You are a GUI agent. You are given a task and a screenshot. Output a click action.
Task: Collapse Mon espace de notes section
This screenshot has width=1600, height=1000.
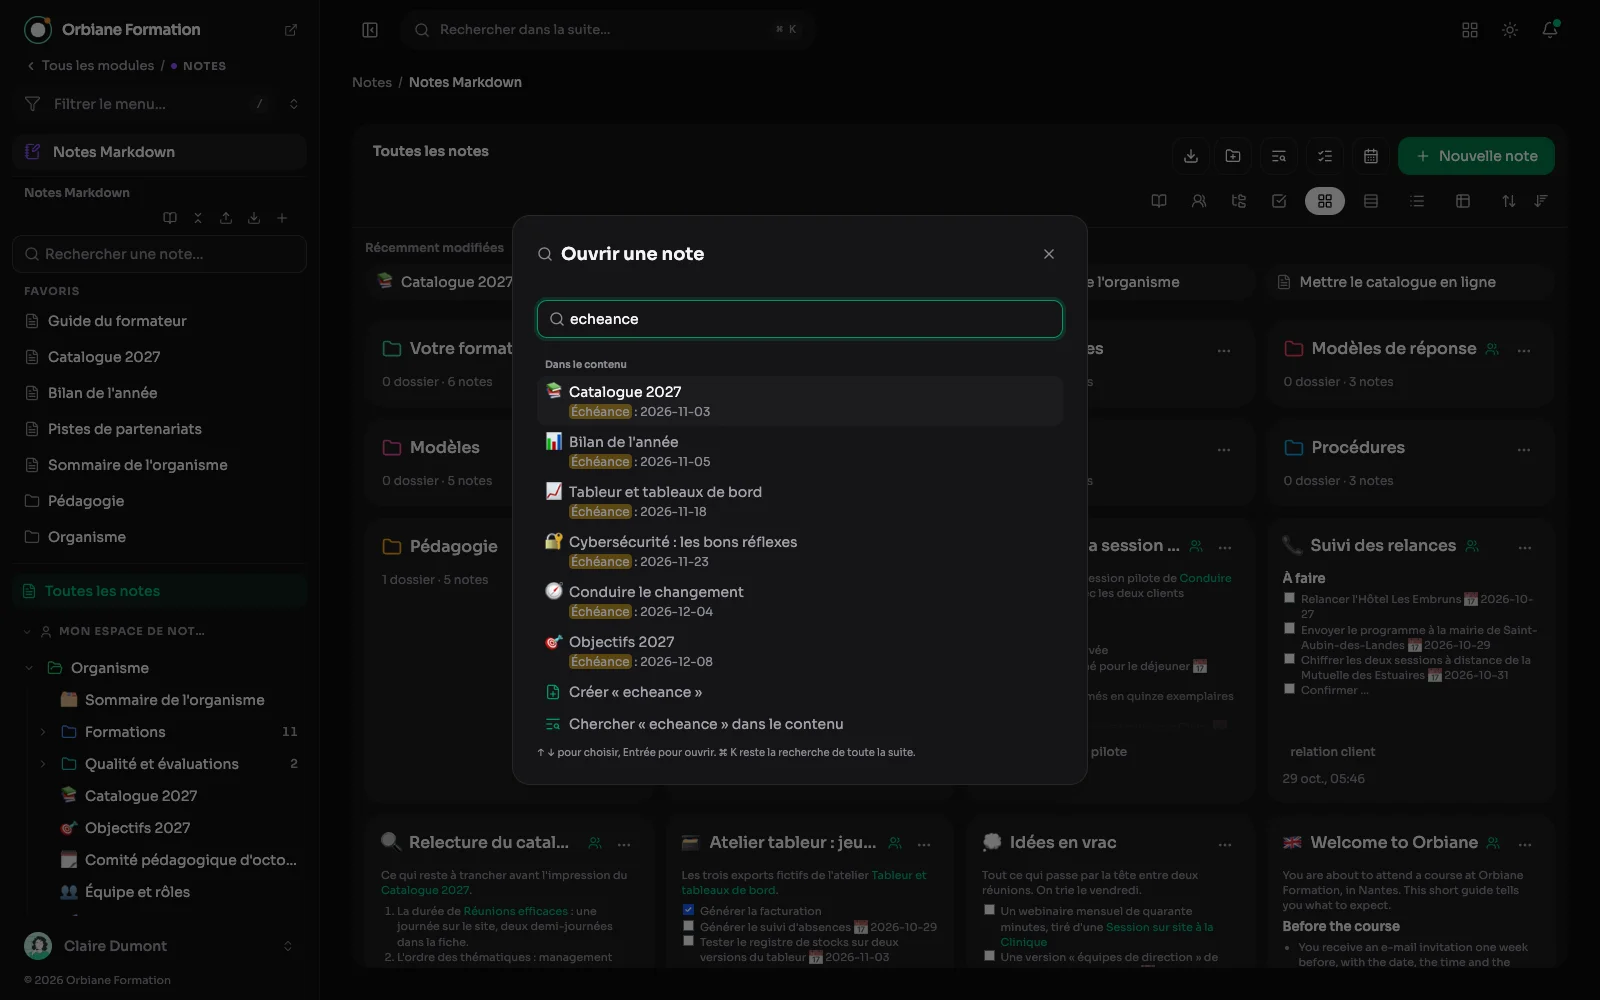point(27,631)
